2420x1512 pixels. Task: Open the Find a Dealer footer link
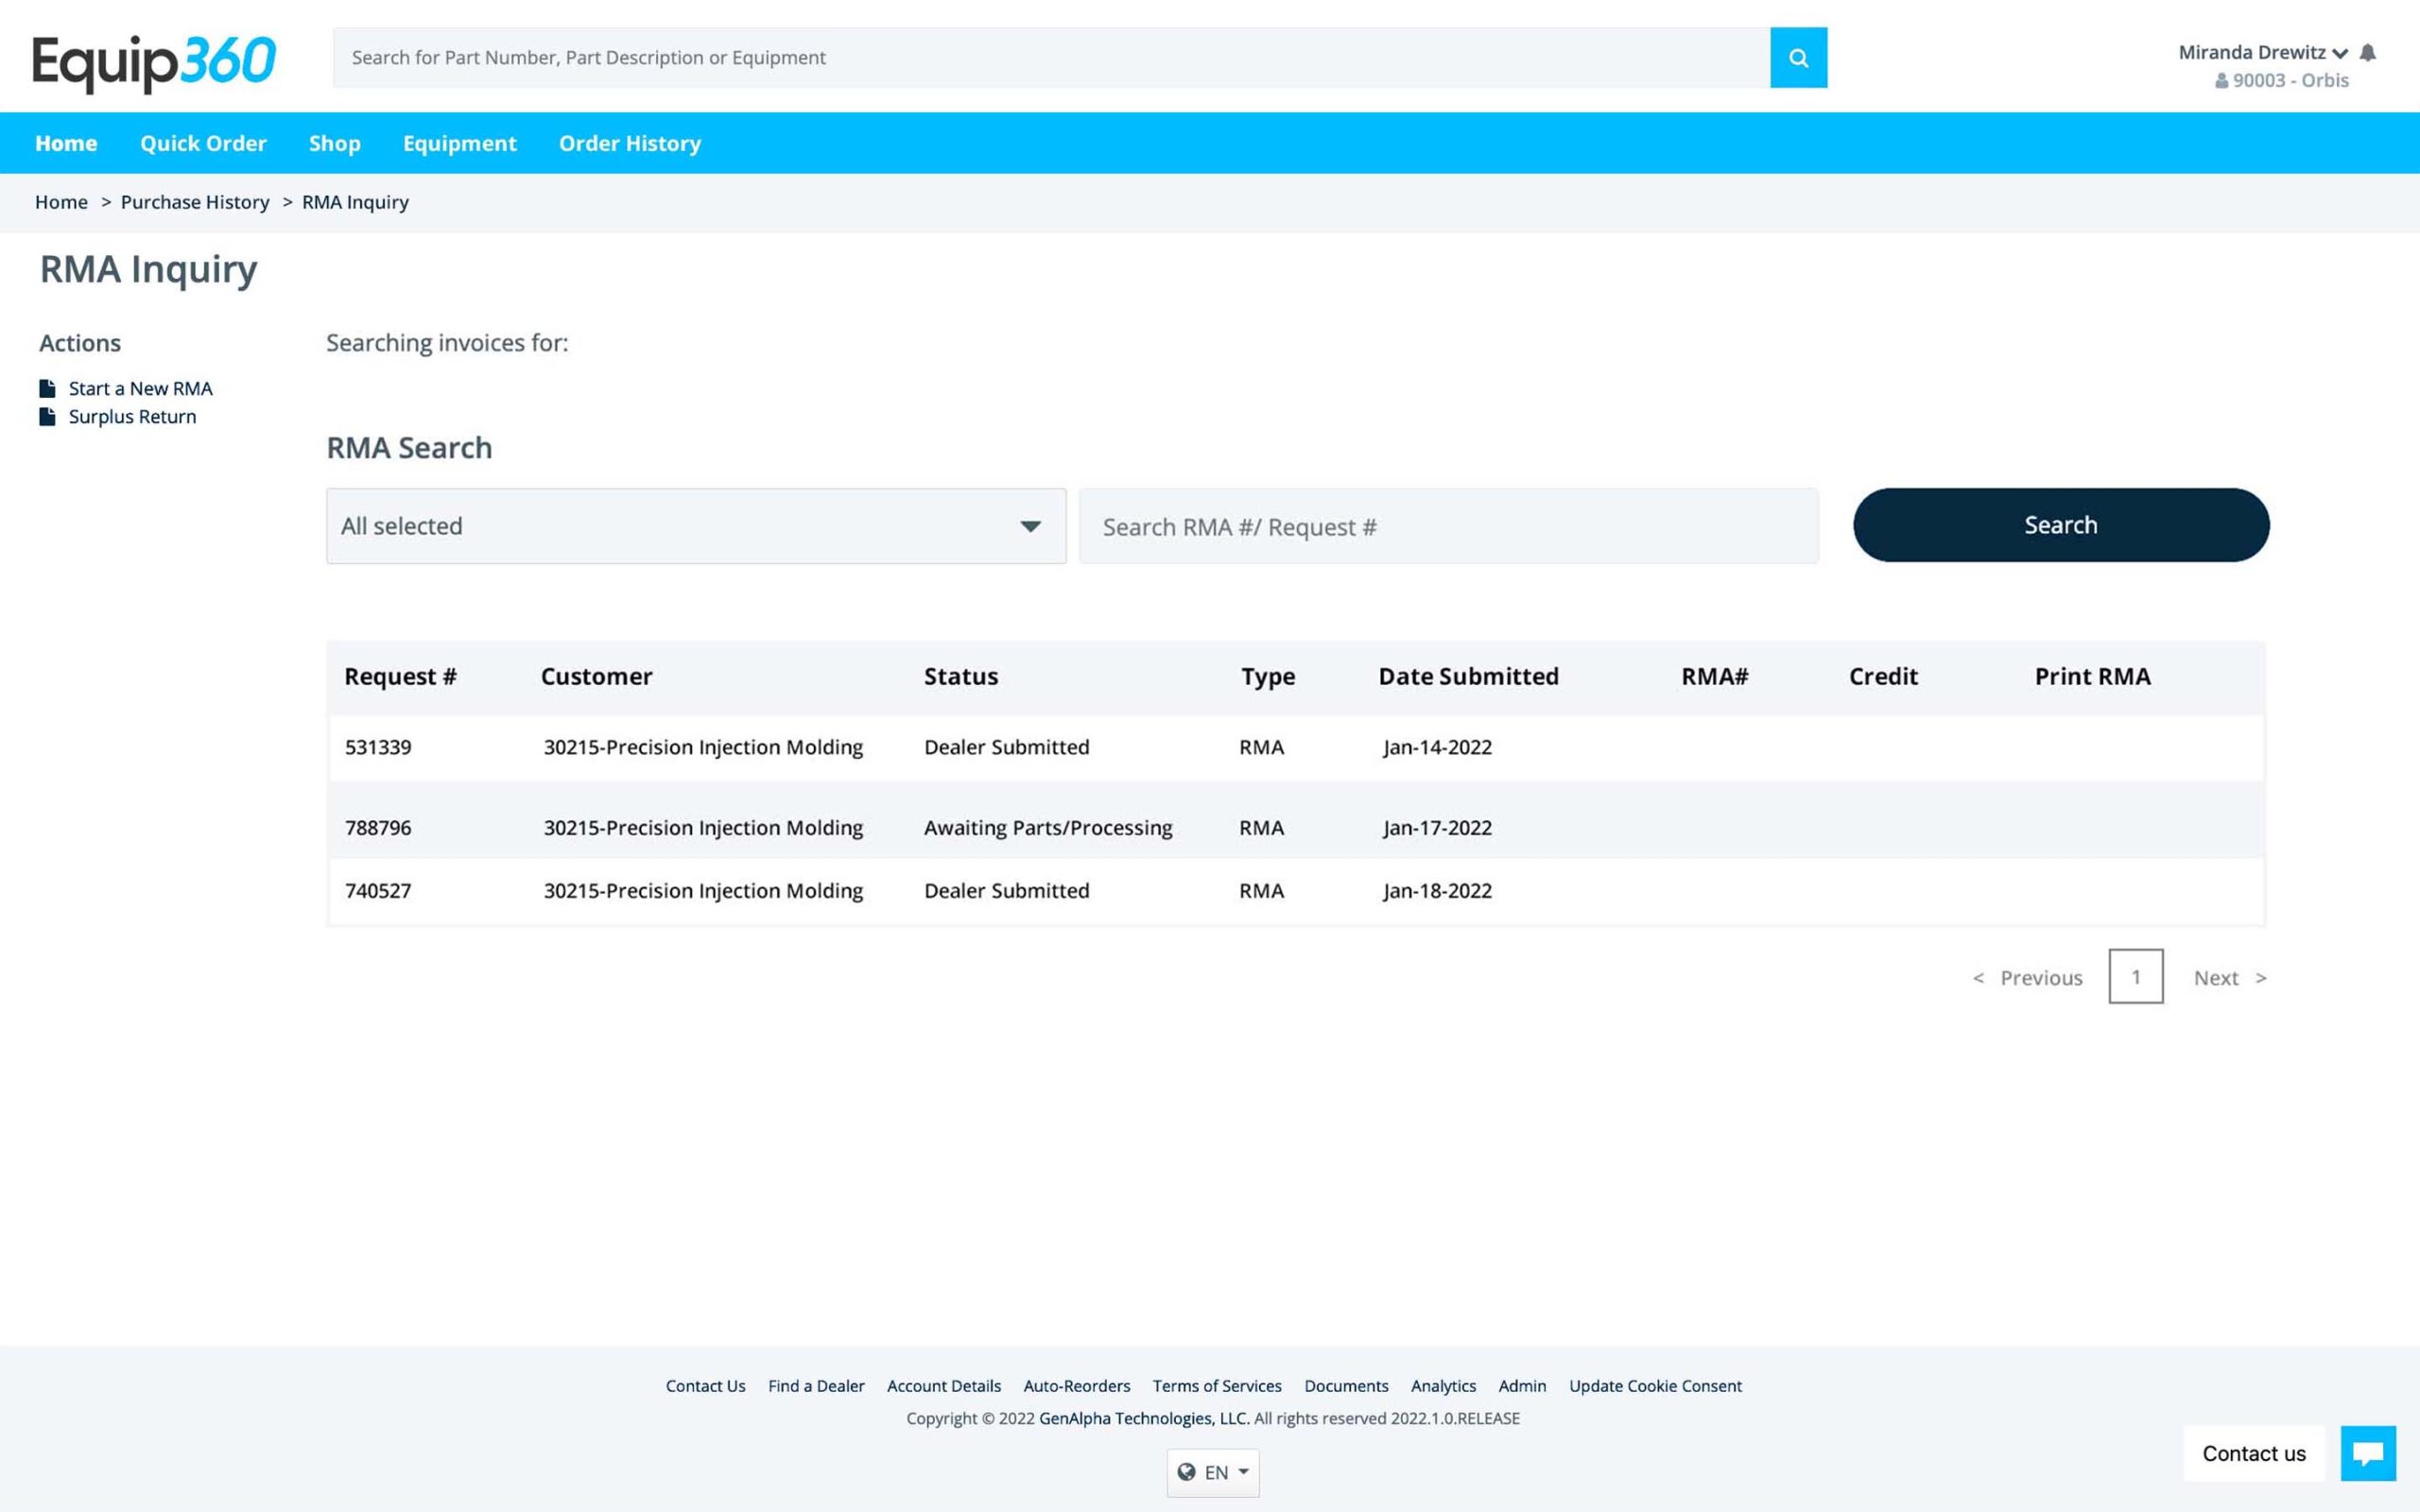pos(816,1386)
